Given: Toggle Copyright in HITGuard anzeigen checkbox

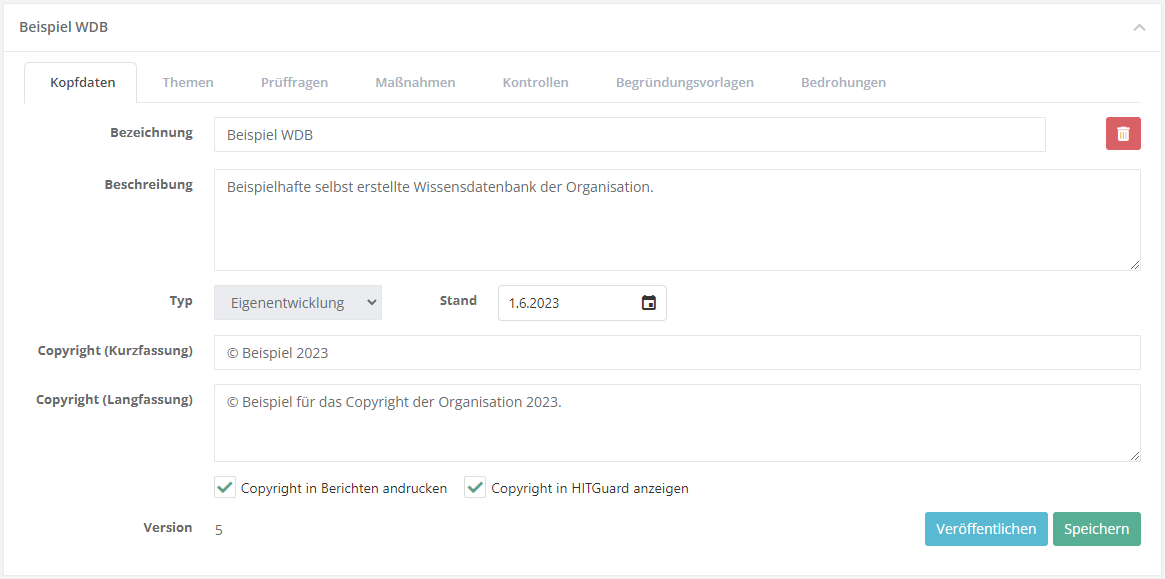Looking at the screenshot, I should tap(475, 488).
